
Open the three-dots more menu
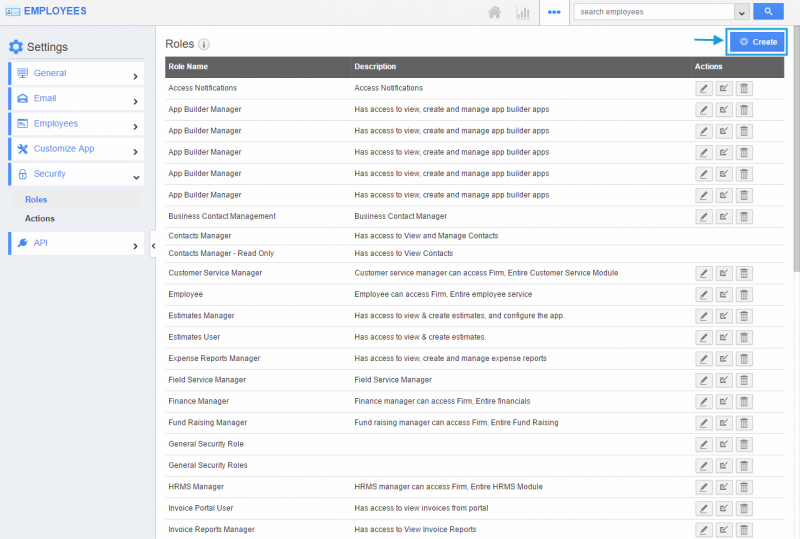coord(554,12)
